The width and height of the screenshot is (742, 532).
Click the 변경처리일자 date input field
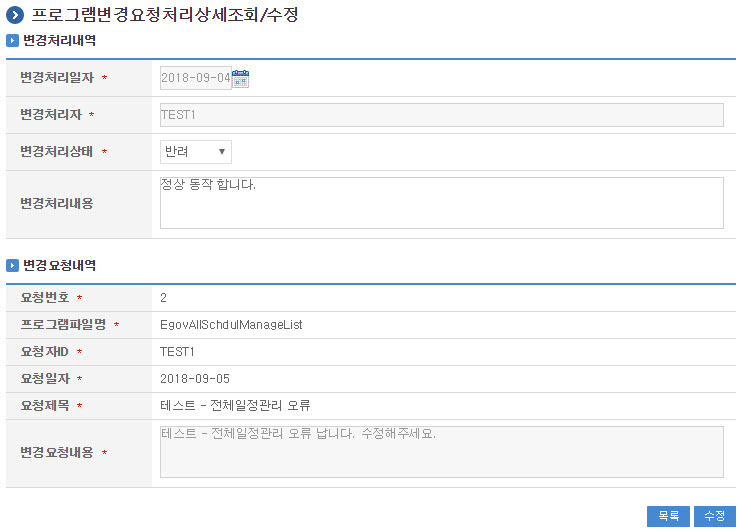click(x=195, y=78)
